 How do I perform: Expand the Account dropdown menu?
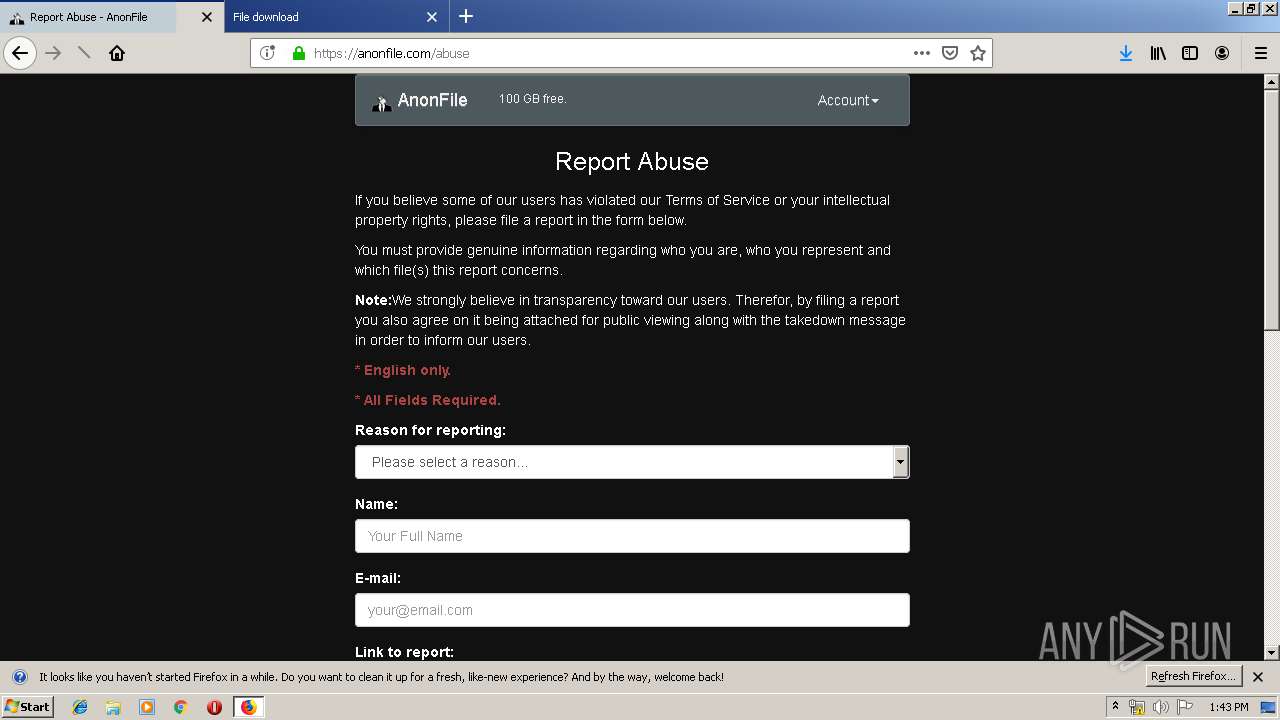(848, 100)
